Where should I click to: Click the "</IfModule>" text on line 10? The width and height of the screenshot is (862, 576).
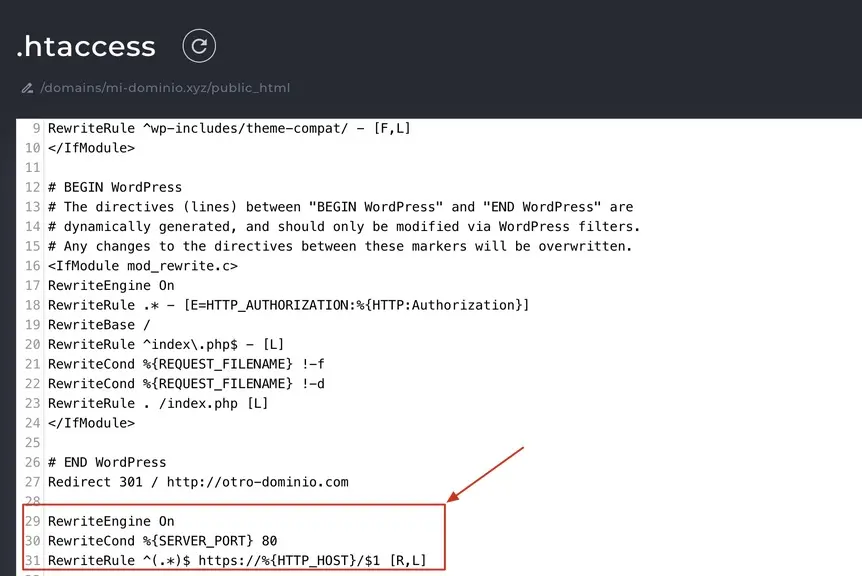click(91, 148)
